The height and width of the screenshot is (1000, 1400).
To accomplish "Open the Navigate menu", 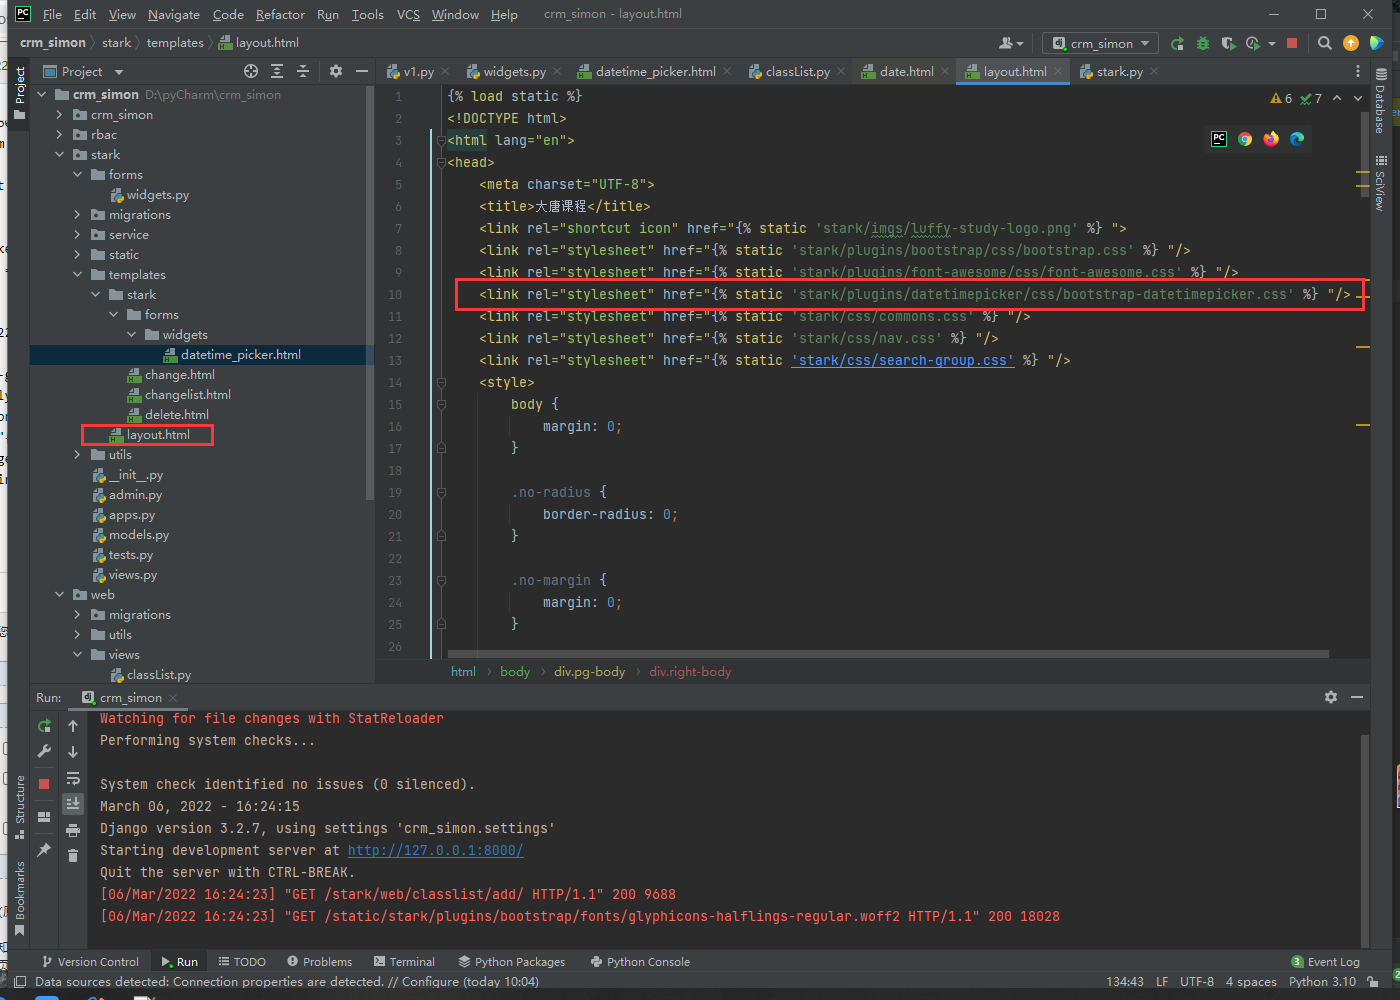I will coord(174,14).
